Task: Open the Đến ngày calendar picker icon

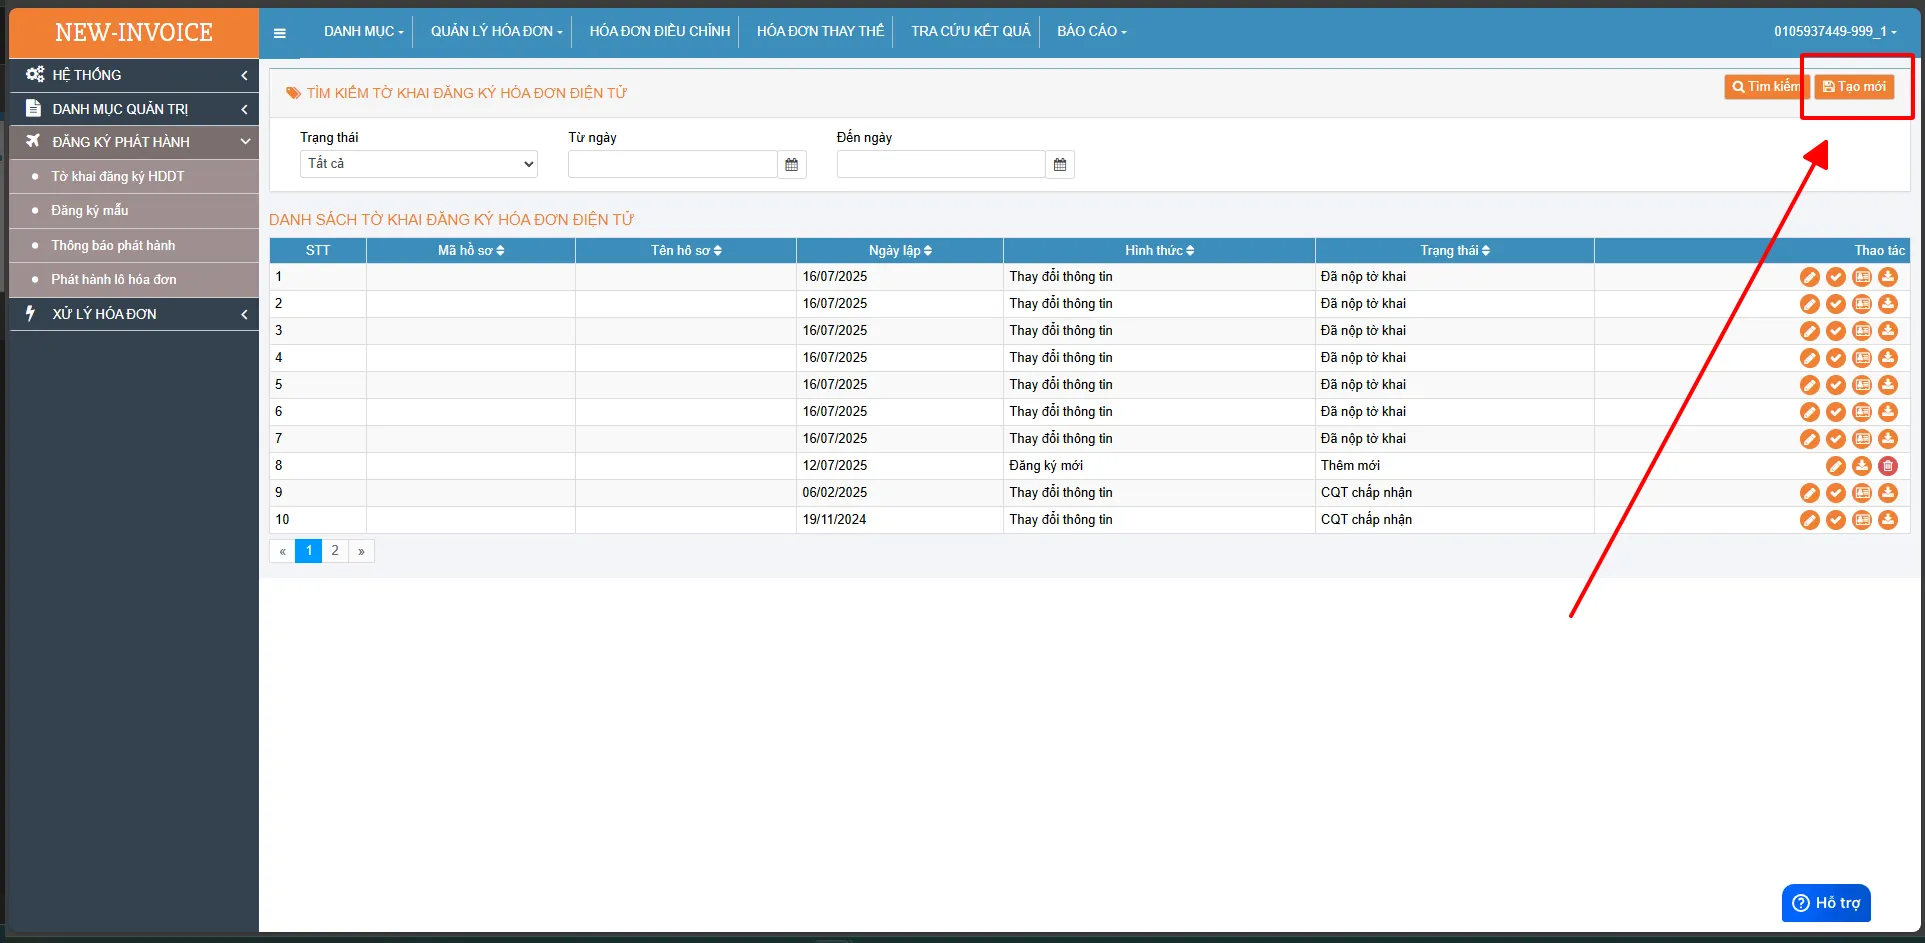Action: pyautogui.click(x=1060, y=165)
